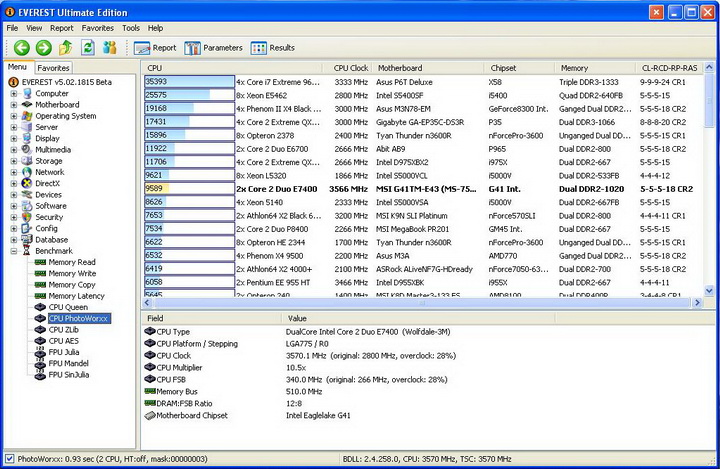Open the Memory Write benchmark
Viewport: 720px width, 469px height.
point(72,273)
